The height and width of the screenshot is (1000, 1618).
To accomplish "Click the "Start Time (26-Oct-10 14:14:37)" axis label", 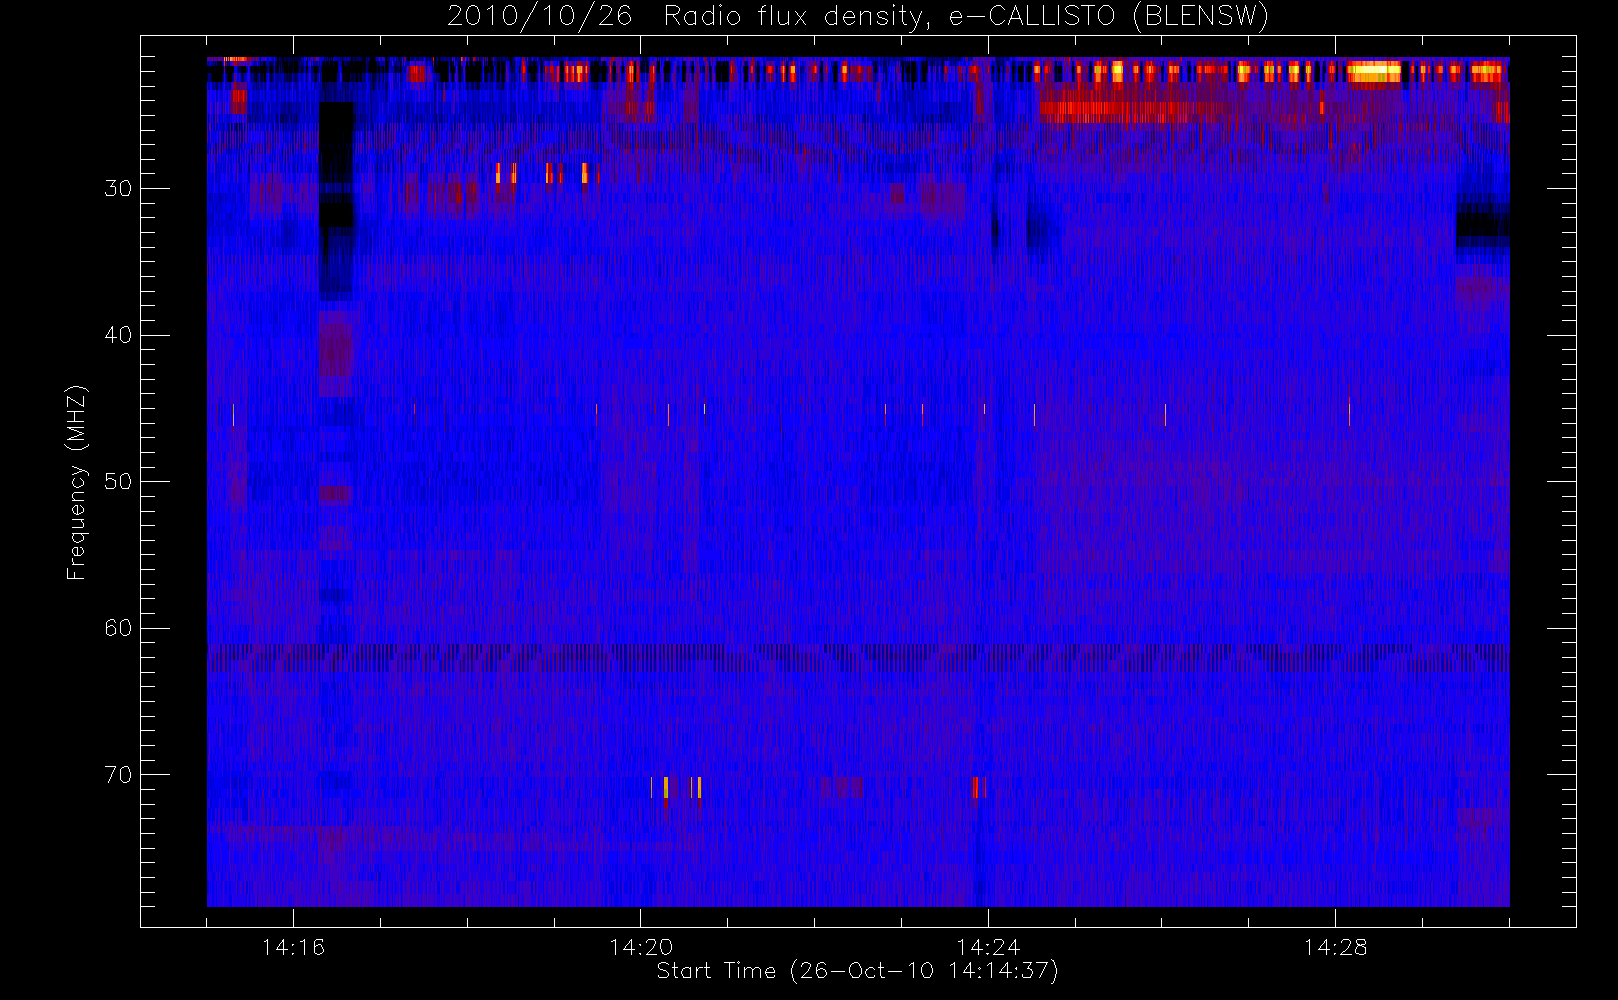I will tap(857, 971).
